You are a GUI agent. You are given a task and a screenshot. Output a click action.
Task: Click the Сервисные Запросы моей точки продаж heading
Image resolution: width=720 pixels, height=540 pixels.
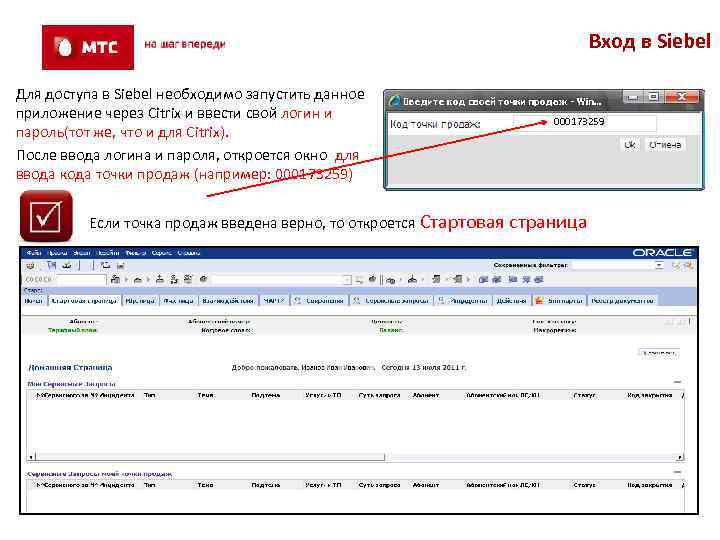coord(100,474)
